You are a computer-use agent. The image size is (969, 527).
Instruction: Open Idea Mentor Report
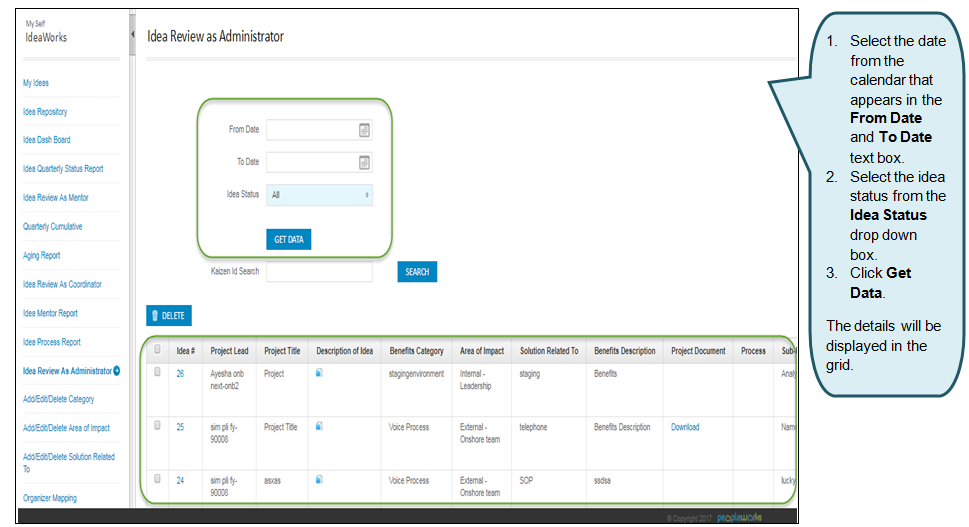coord(51,313)
